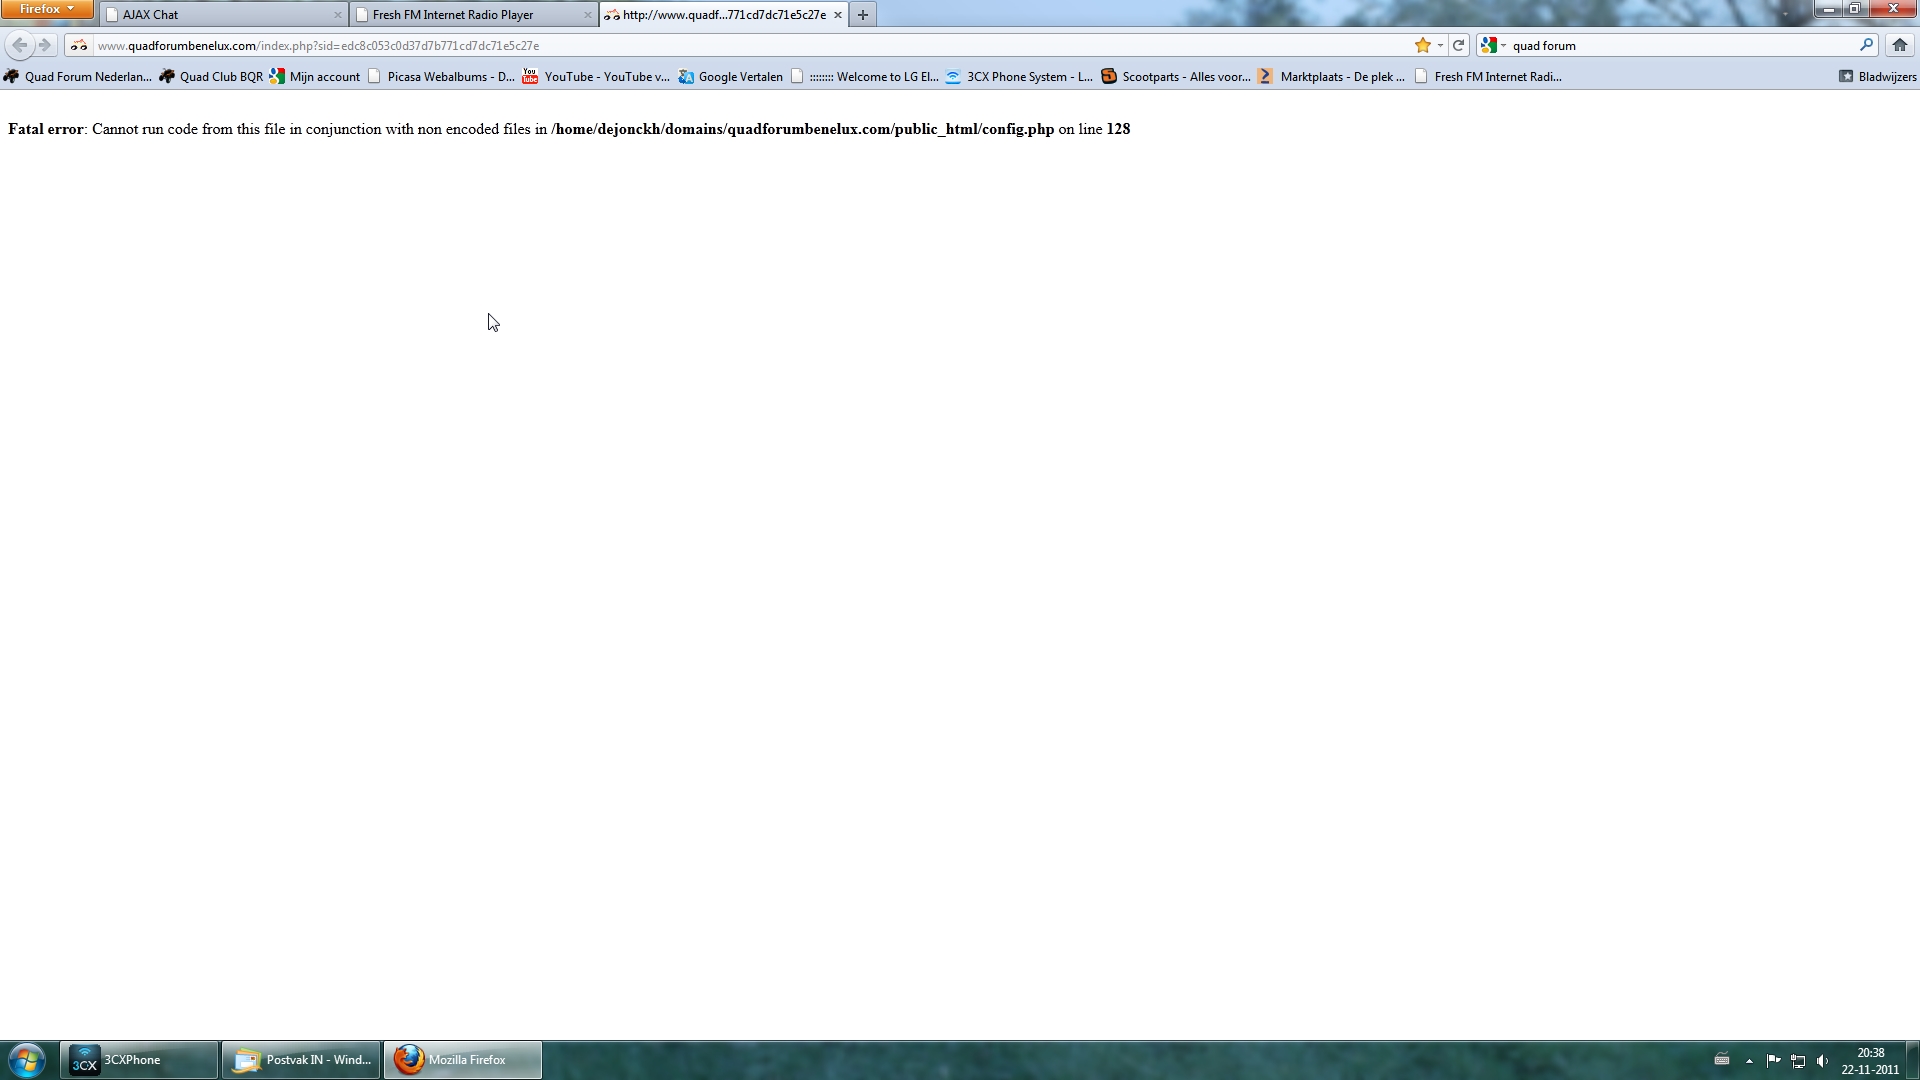Click the back navigation arrow
The width and height of the screenshot is (1920, 1080).
point(19,45)
